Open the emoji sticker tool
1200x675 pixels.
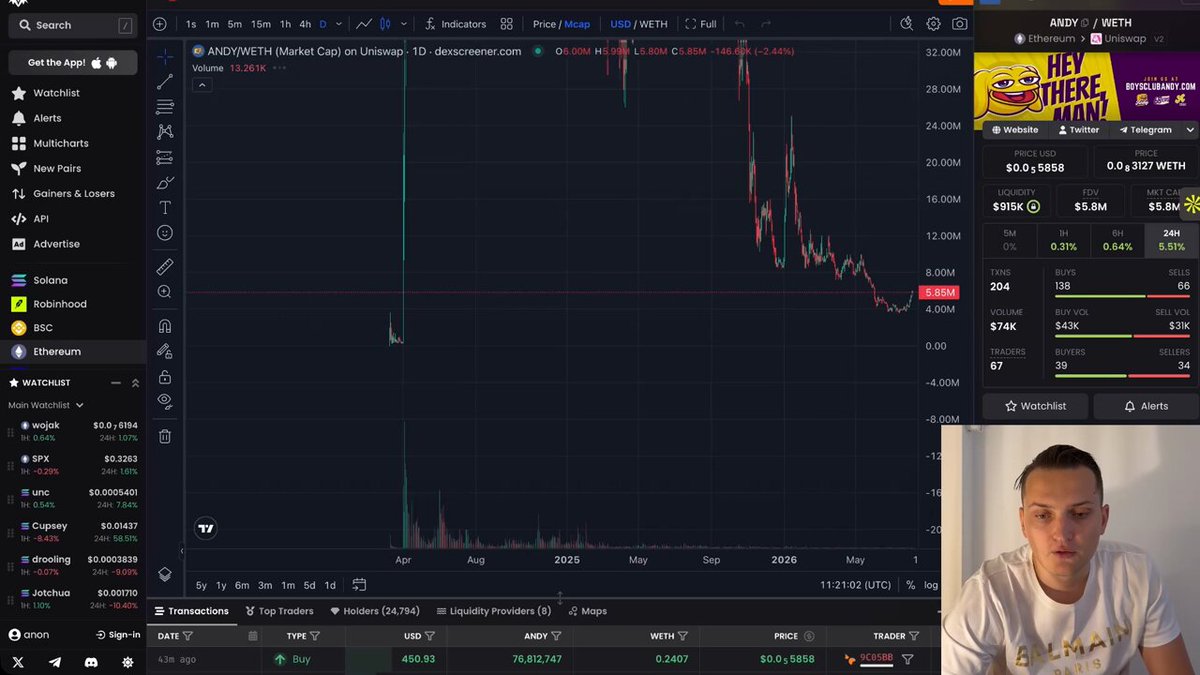click(165, 233)
